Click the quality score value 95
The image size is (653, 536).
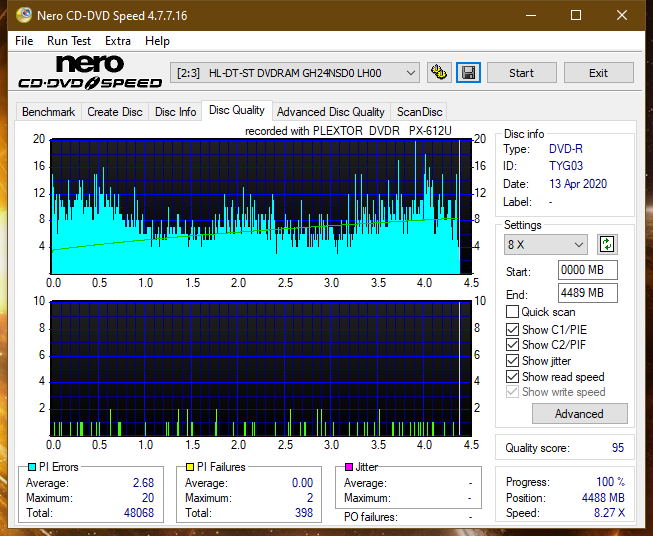click(618, 448)
